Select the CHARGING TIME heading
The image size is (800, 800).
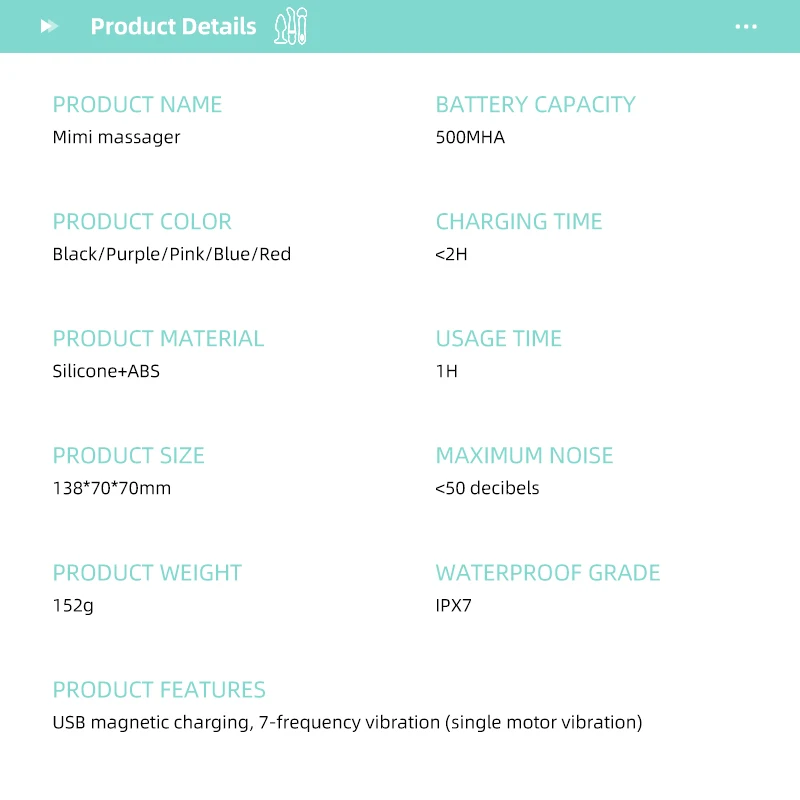[x=519, y=221]
